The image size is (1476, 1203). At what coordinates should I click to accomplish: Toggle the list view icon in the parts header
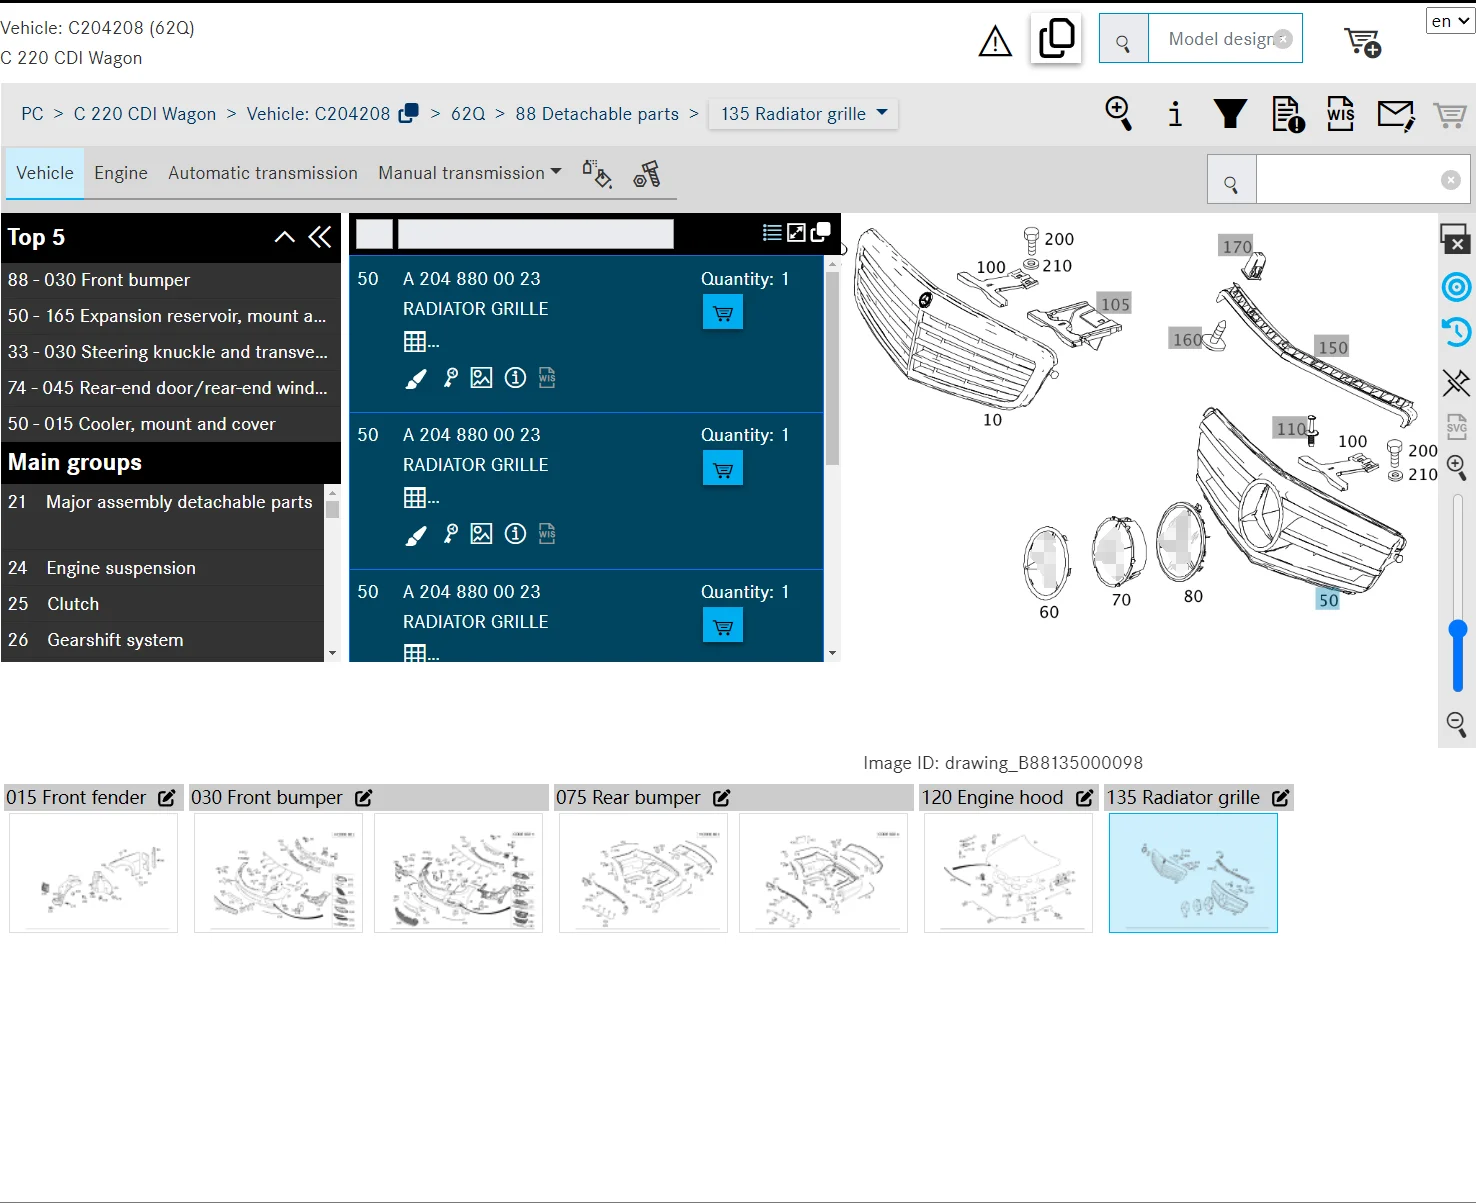pyautogui.click(x=772, y=233)
